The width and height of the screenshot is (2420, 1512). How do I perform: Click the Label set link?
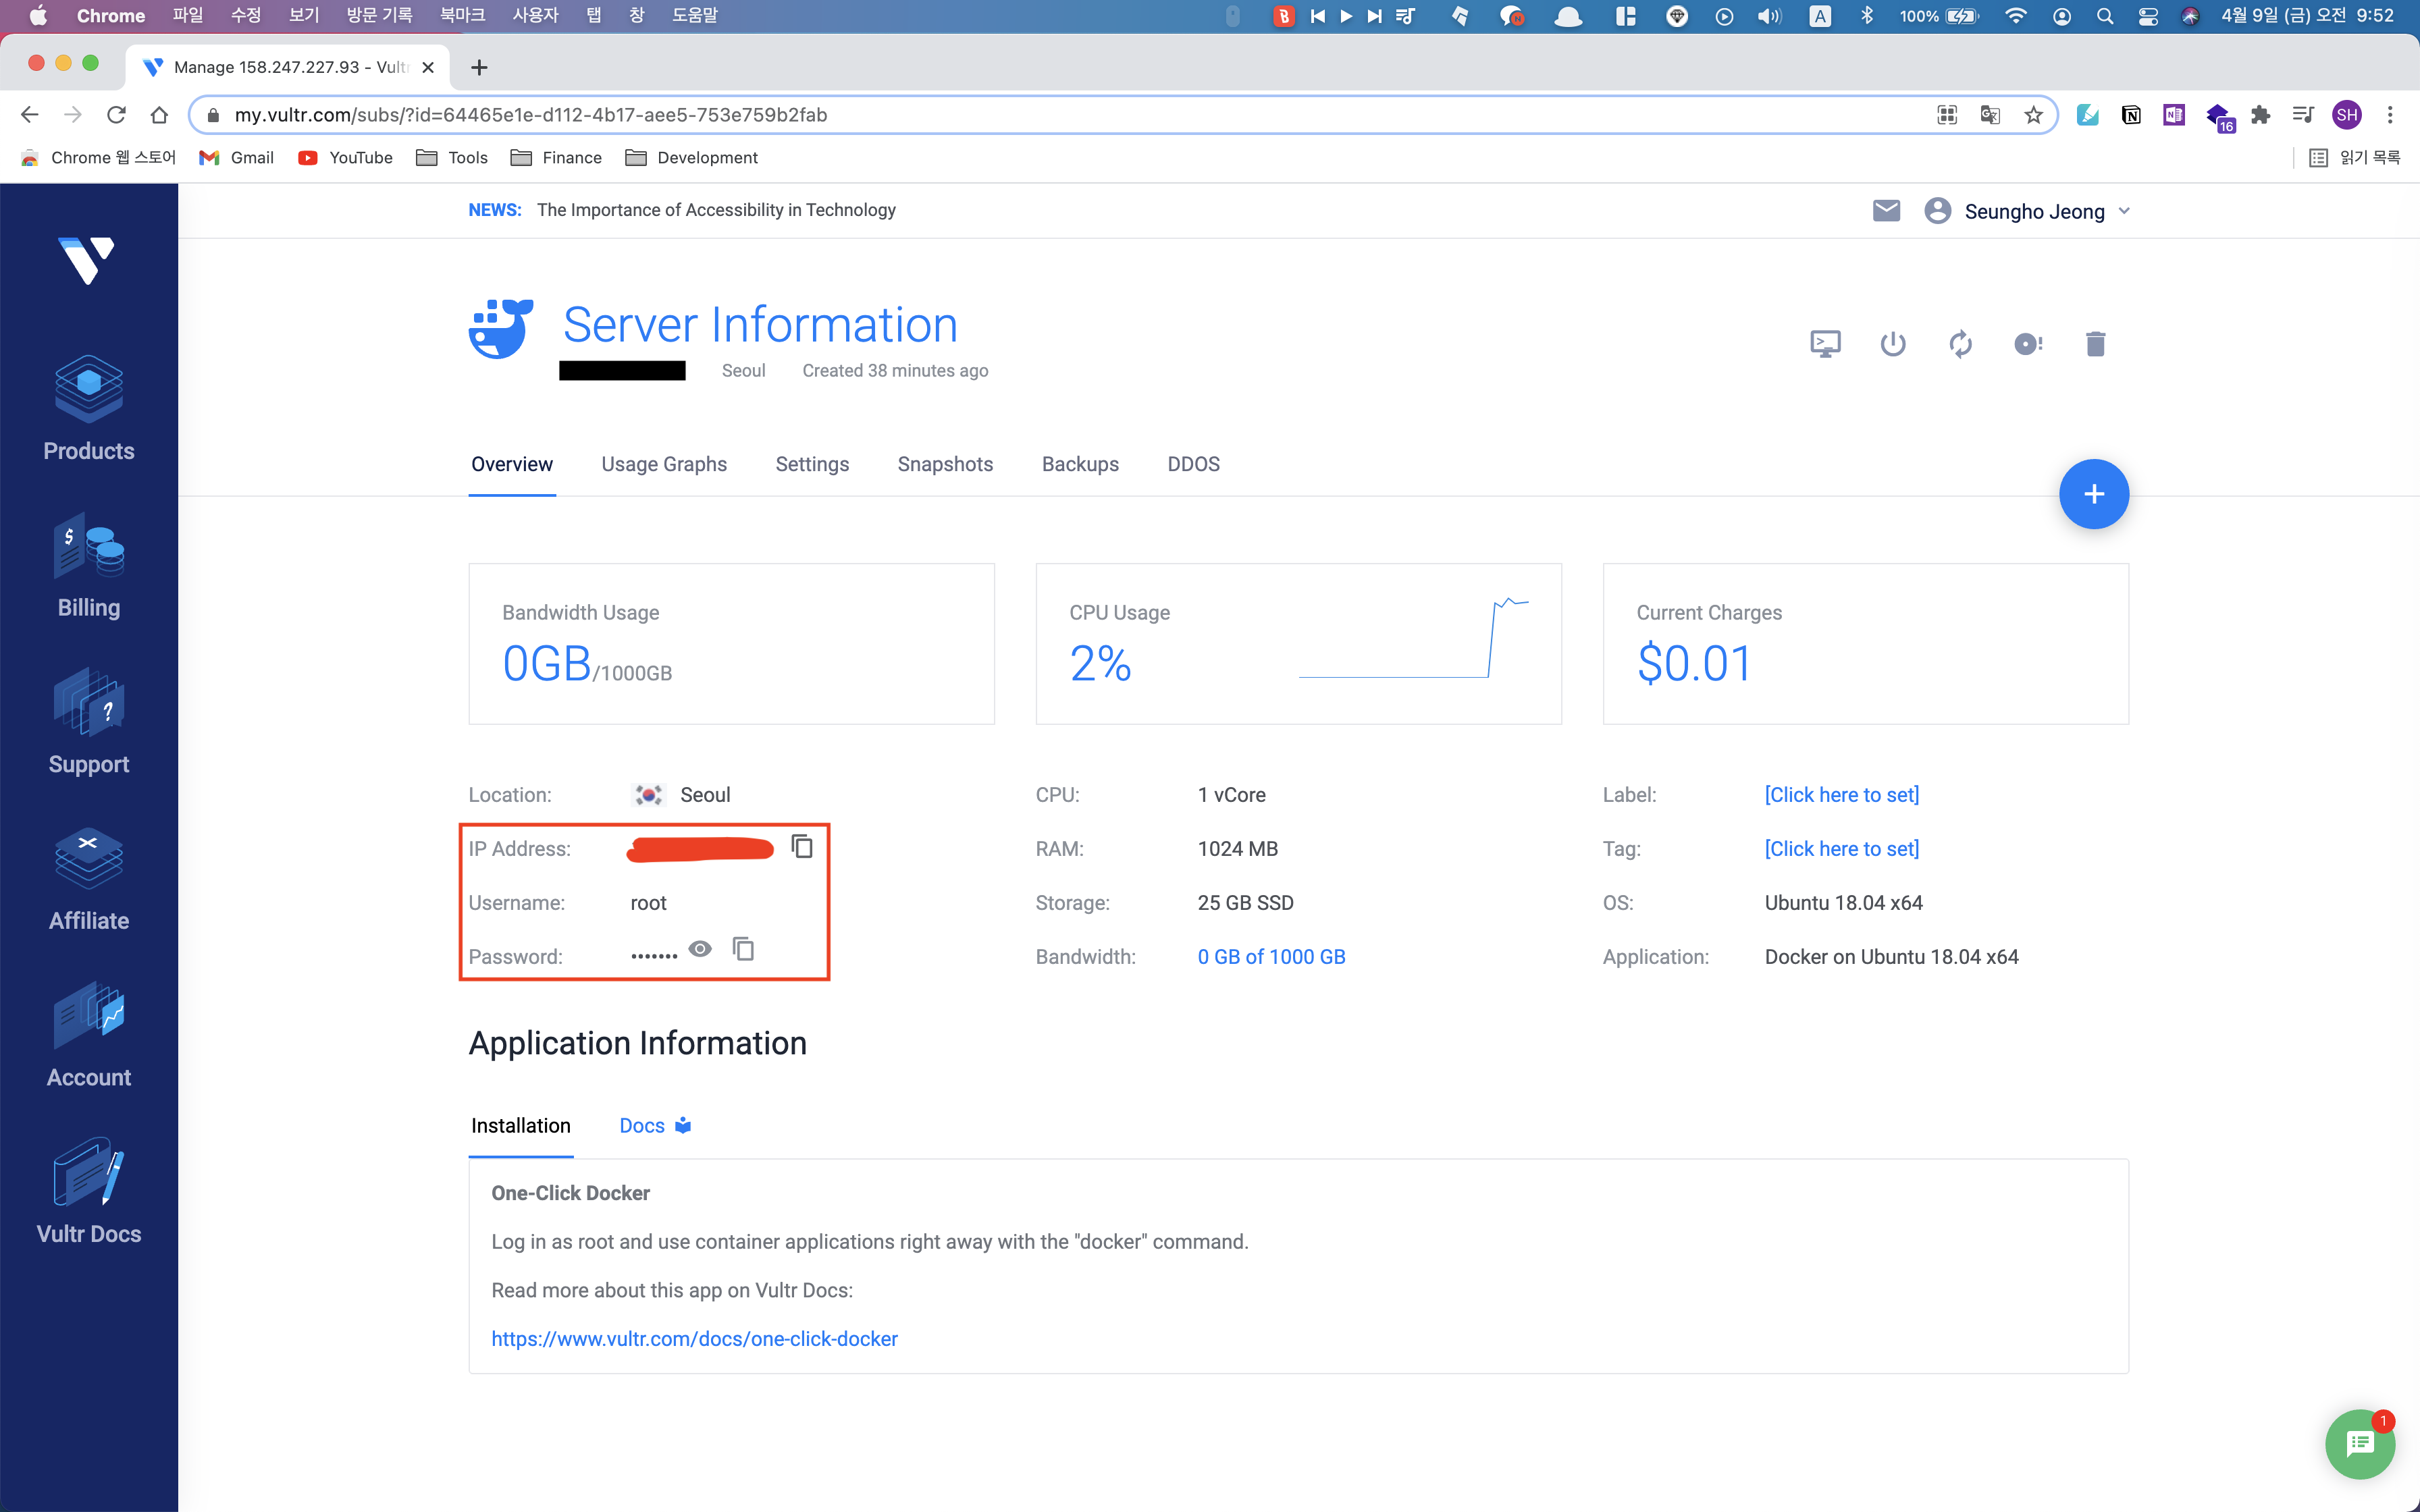(1841, 794)
